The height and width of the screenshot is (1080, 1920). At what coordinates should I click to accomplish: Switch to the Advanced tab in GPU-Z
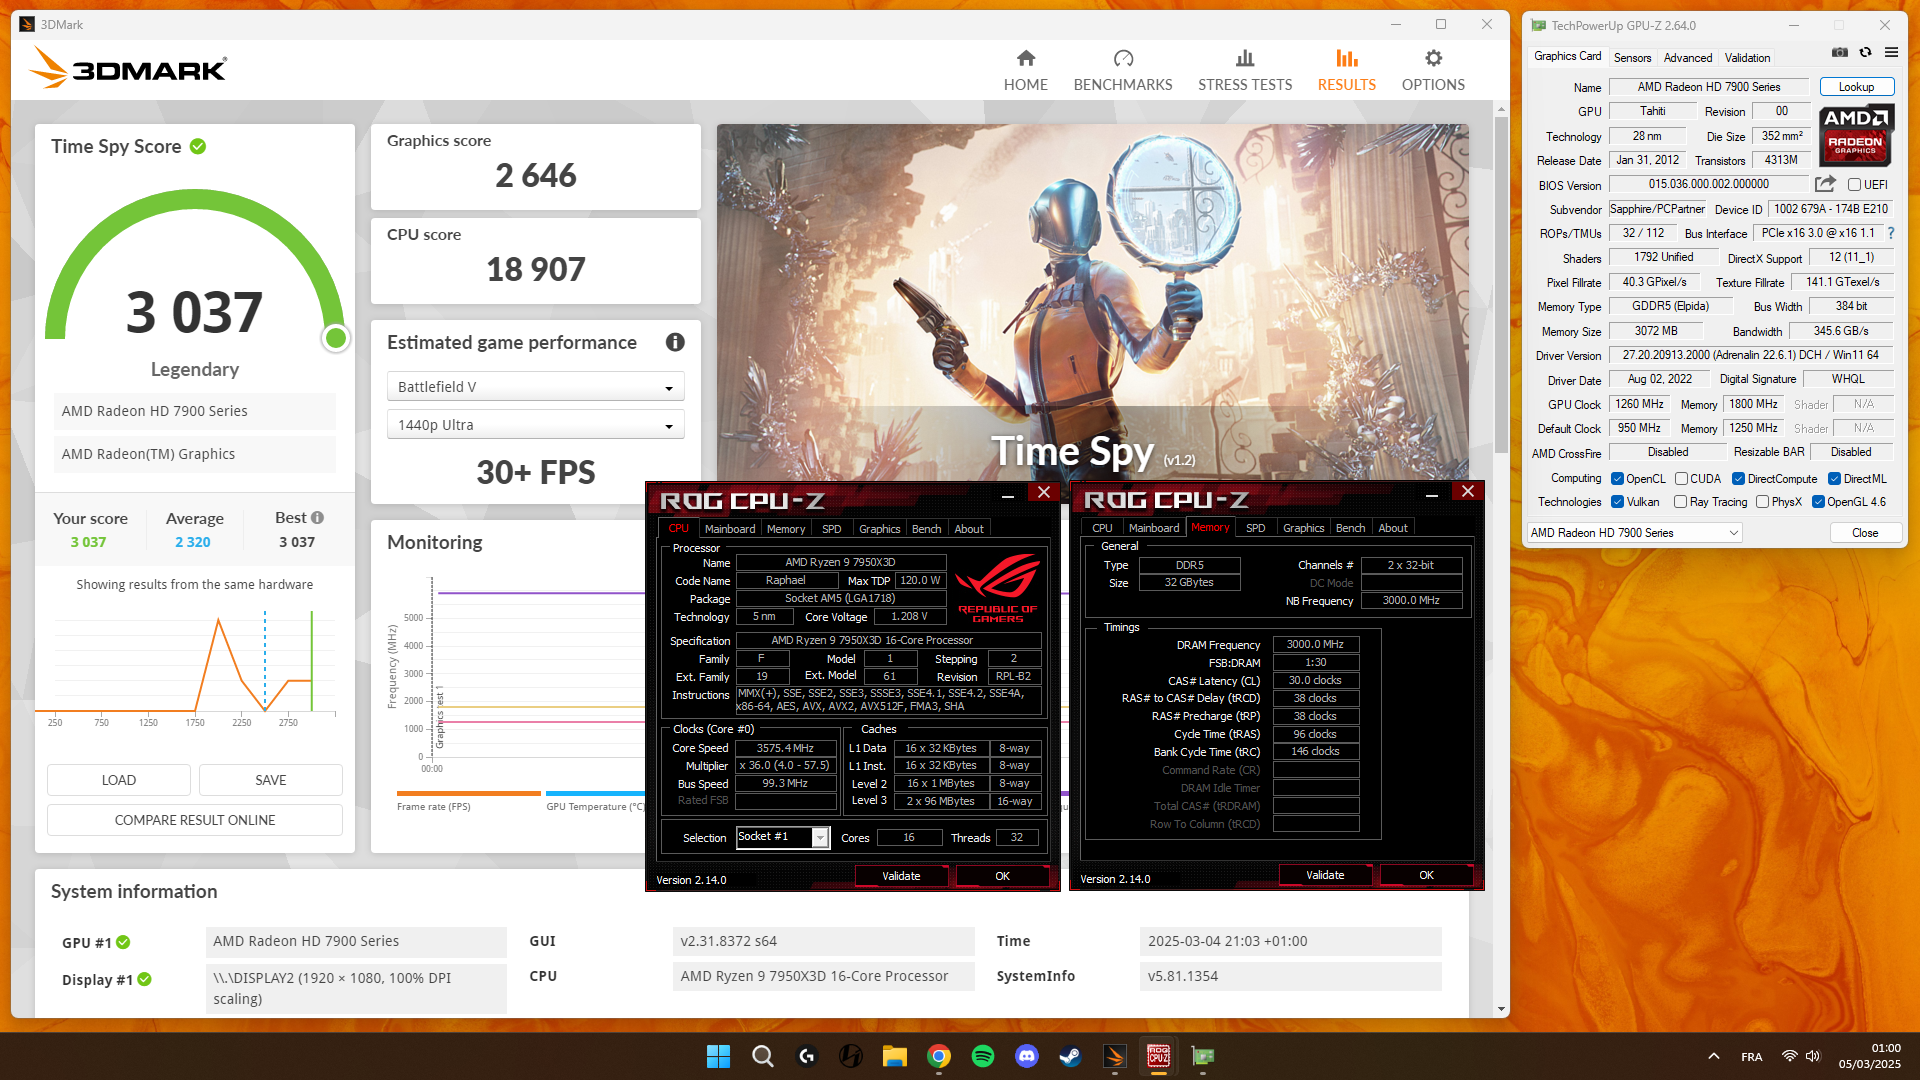[x=1688, y=58]
